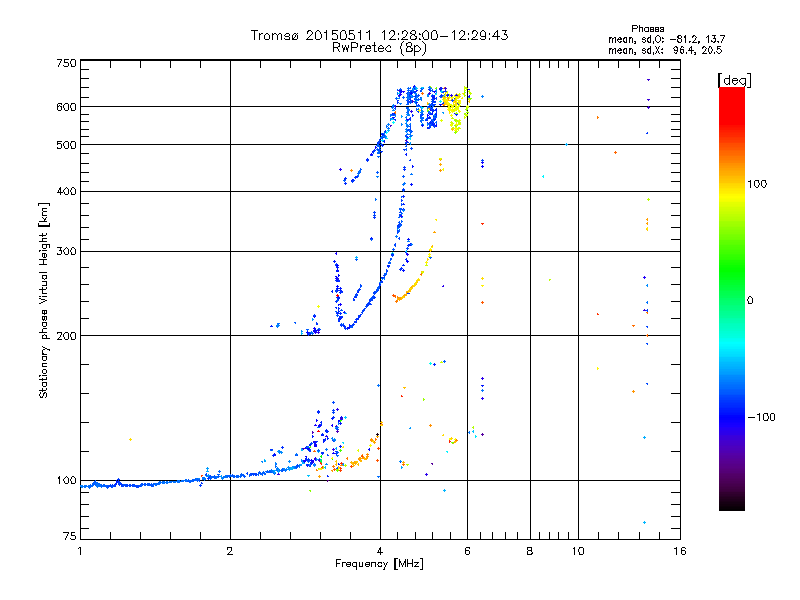Click the colorbar tick label '100'
Viewport: 800px width, 600px height.
pyautogui.click(x=757, y=184)
